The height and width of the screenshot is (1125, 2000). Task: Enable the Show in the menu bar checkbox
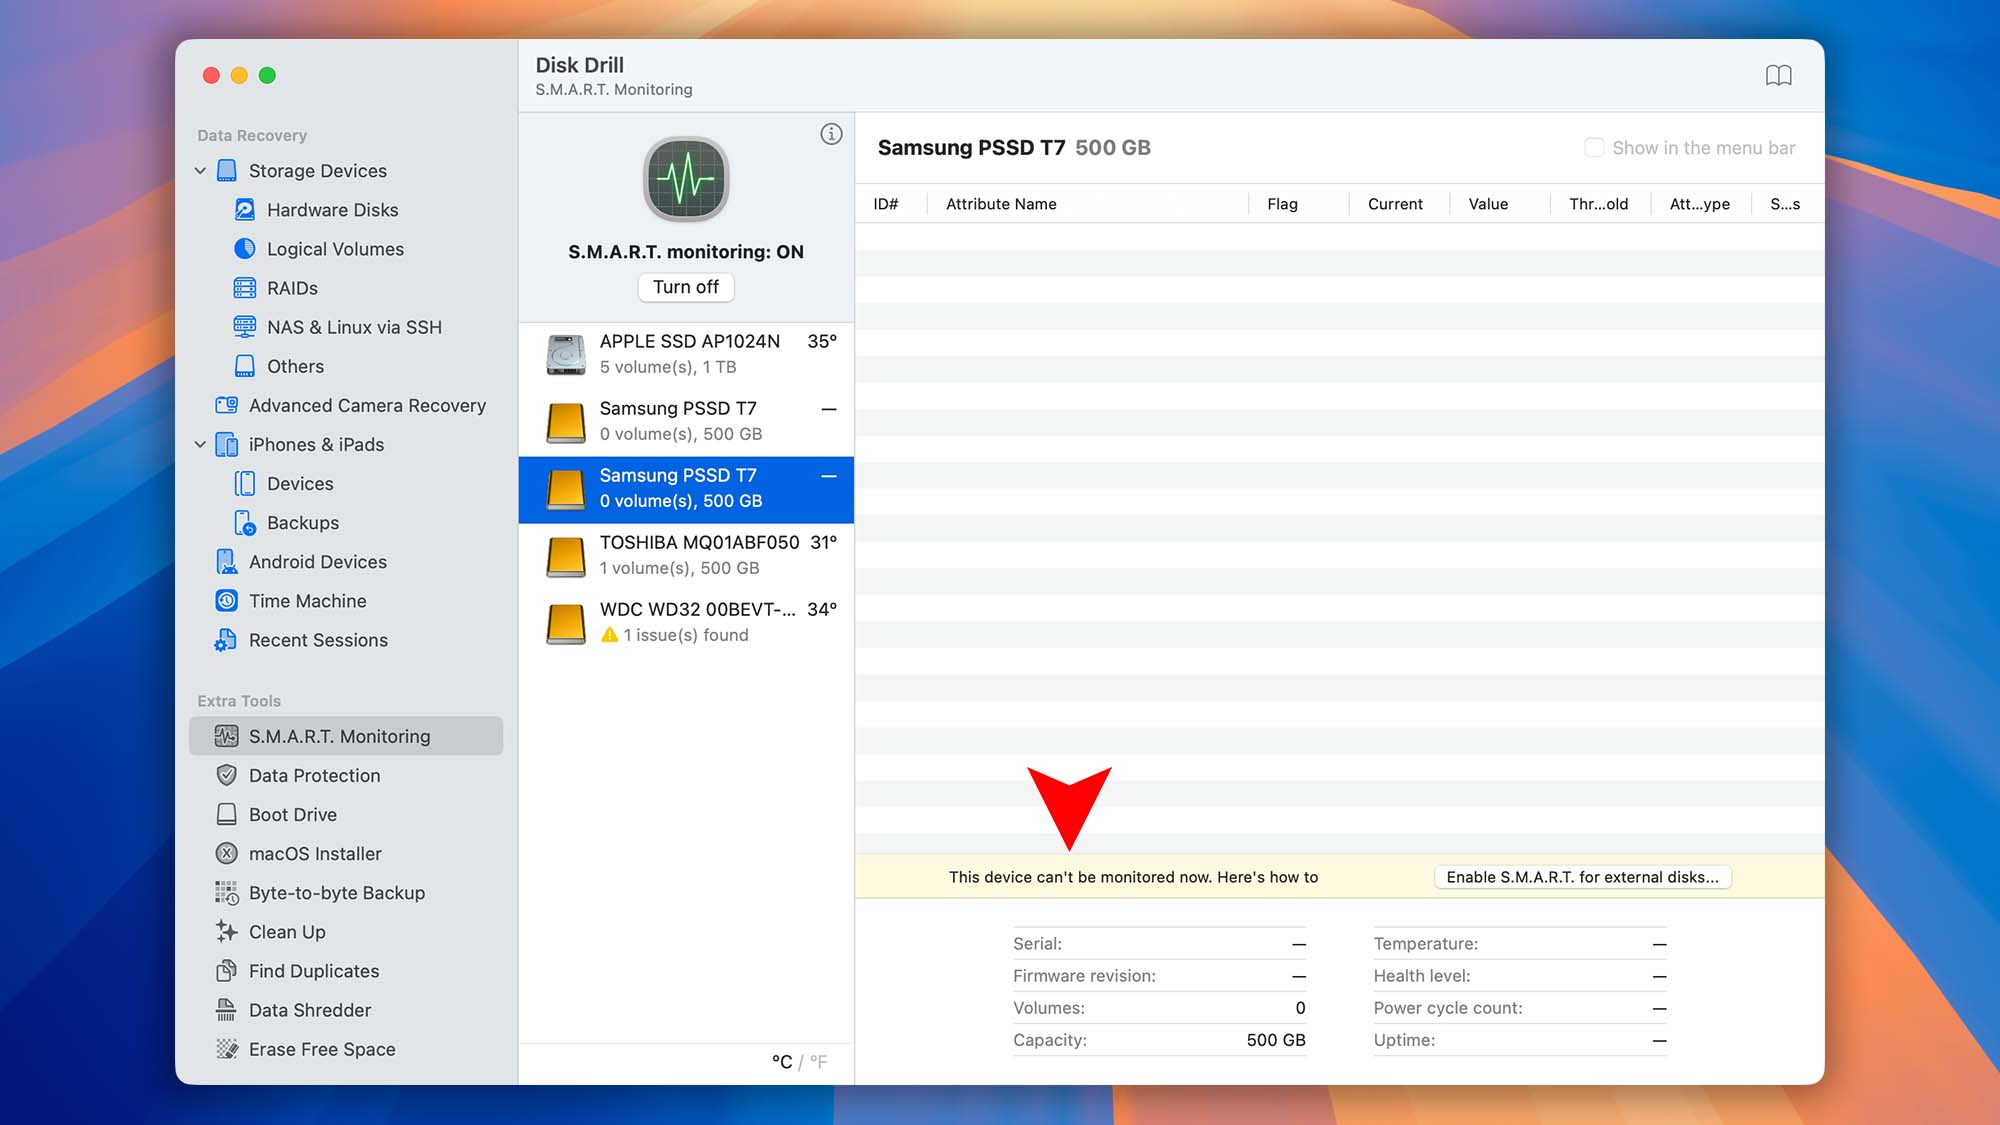tap(1594, 147)
